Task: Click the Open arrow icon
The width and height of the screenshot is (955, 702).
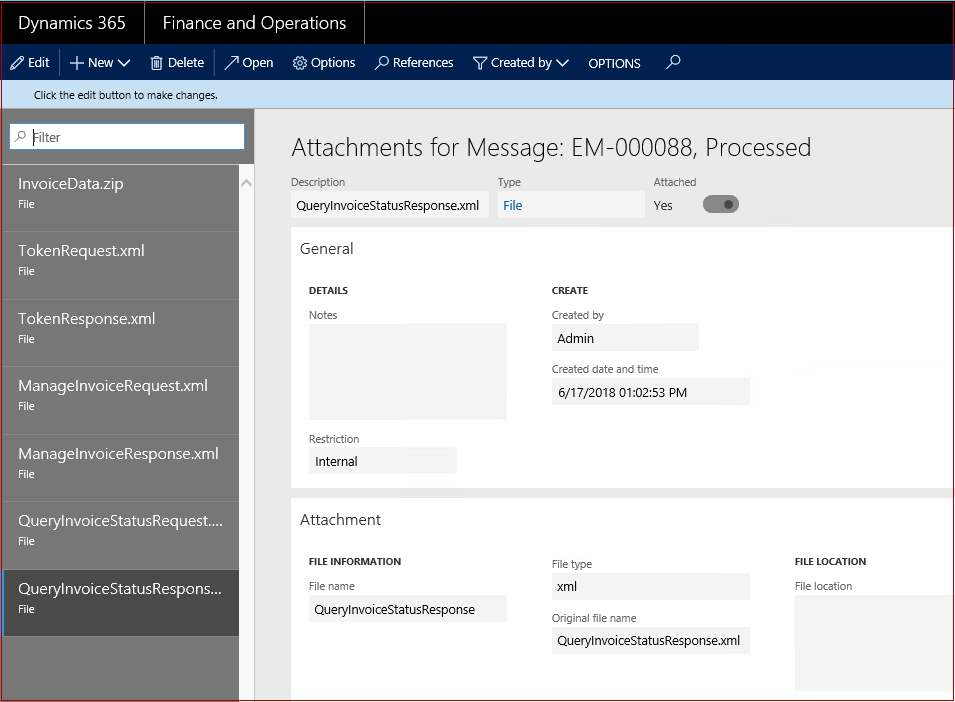Action: (231, 63)
